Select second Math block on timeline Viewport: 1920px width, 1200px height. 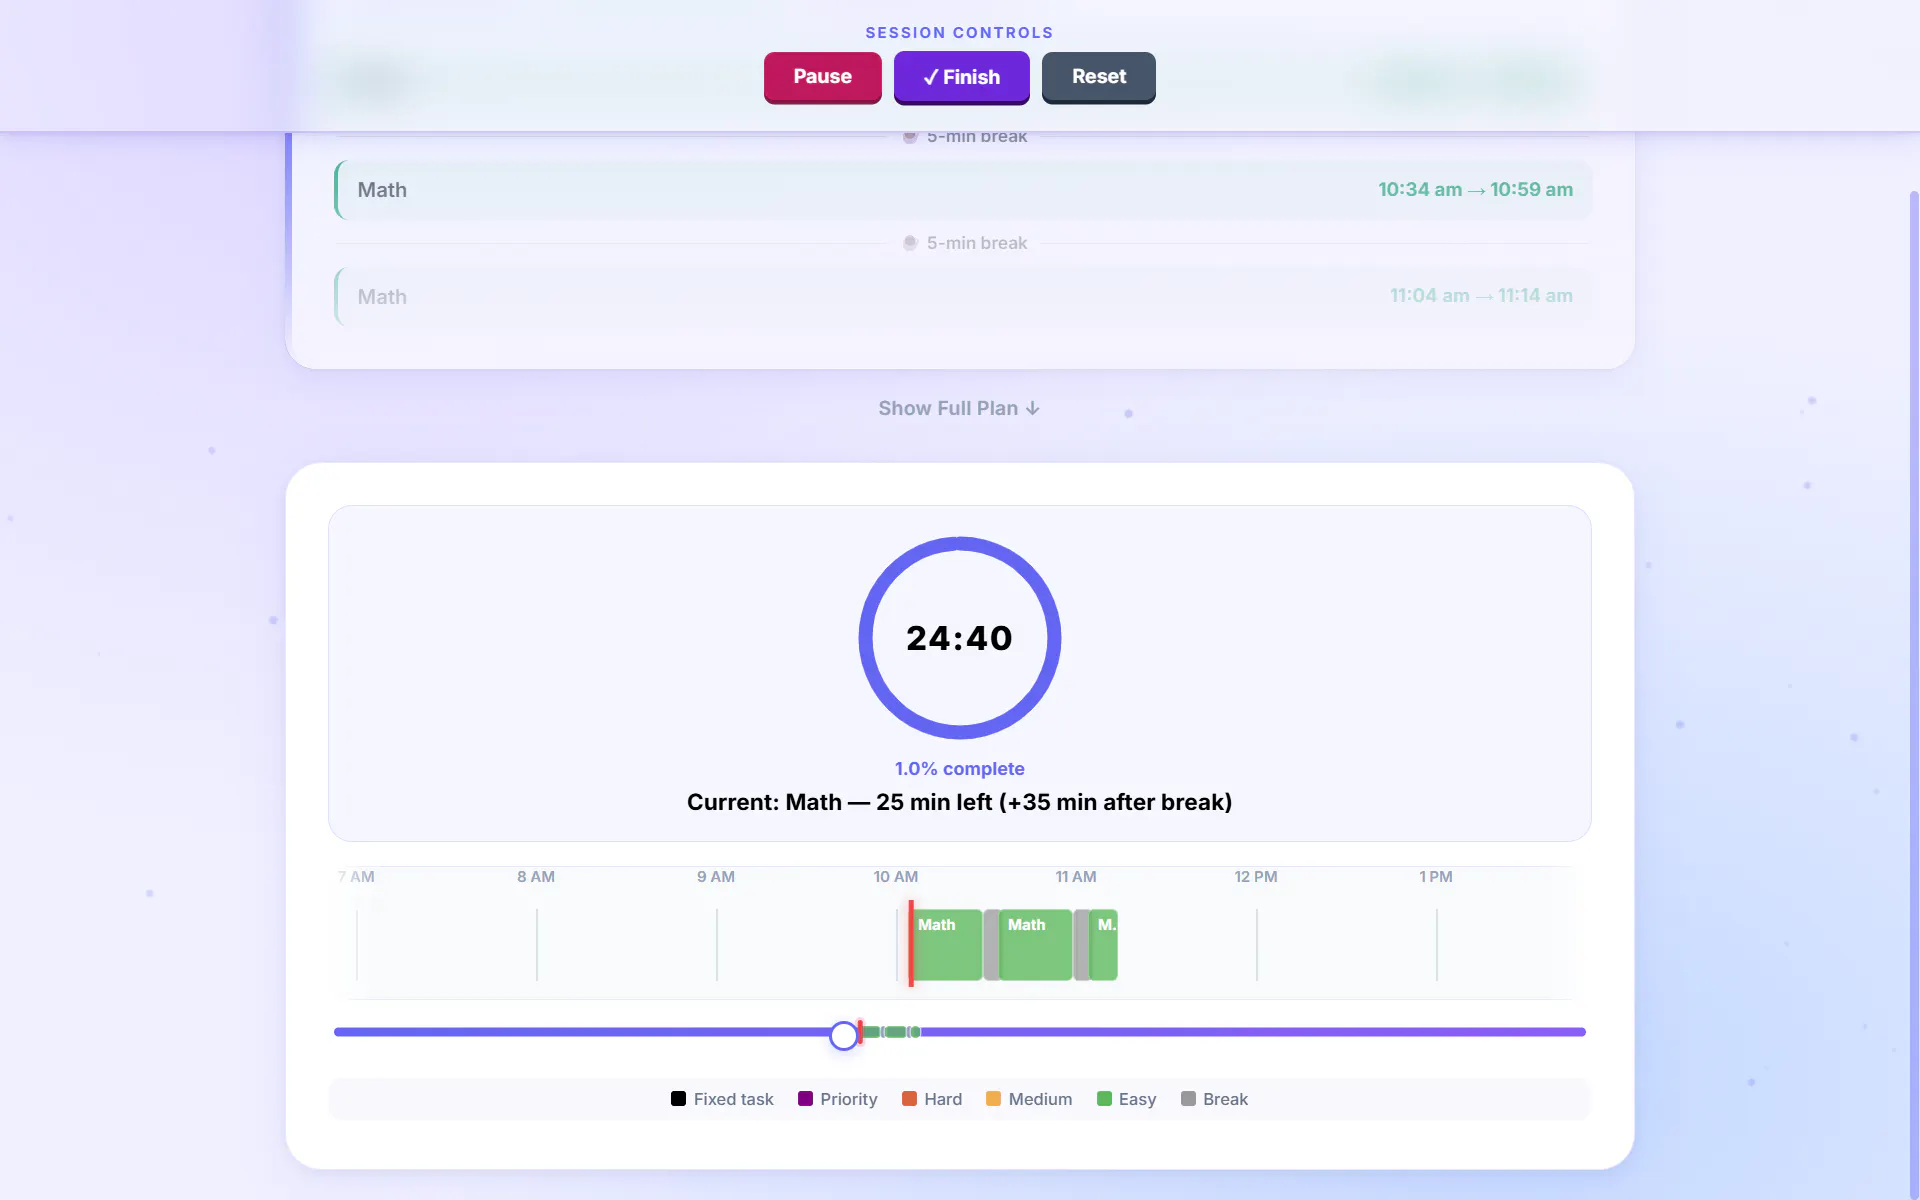tap(1035, 945)
